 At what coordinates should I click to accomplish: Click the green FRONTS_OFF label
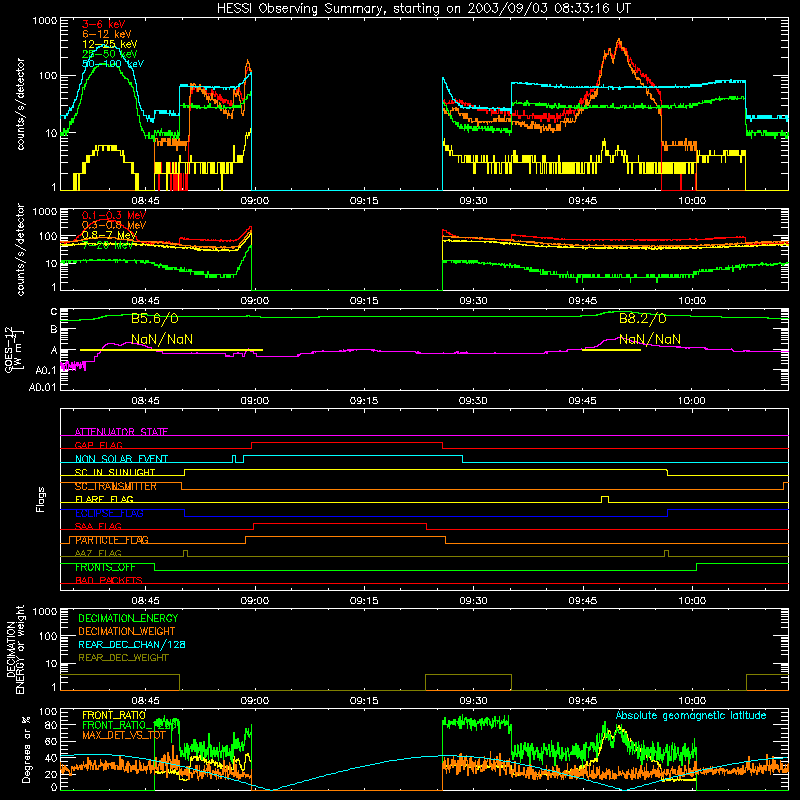pyautogui.click(x=105, y=567)
